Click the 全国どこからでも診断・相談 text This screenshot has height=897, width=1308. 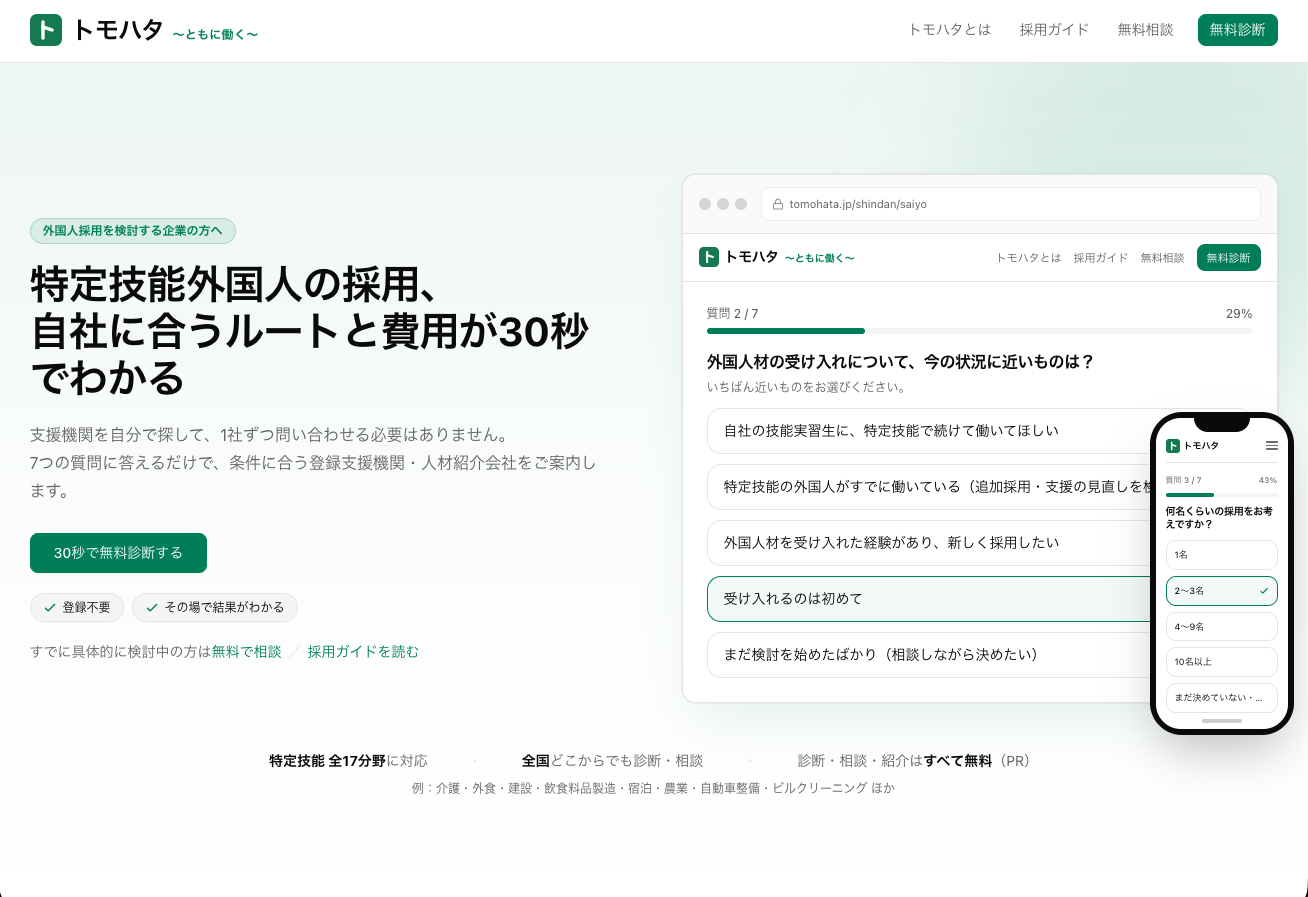point(612,761)
